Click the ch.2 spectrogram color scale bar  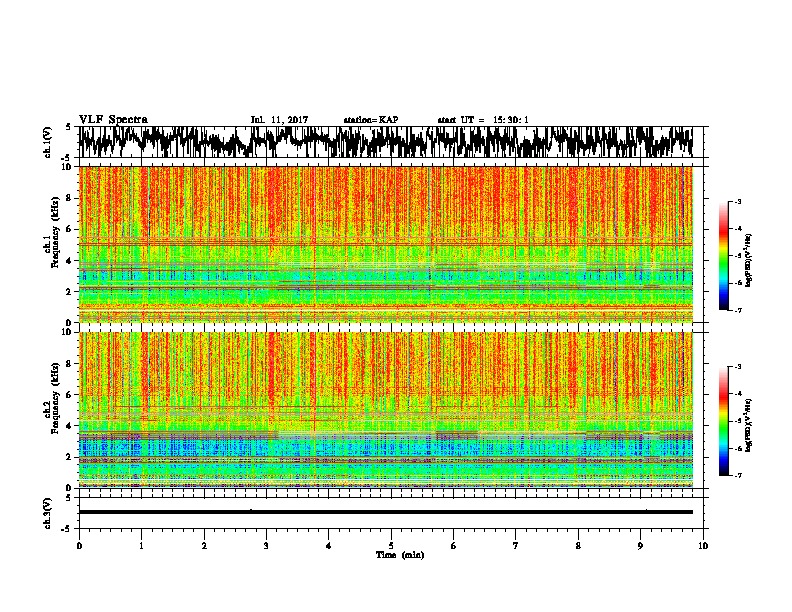pyautogui.click(x=723, y=421)
